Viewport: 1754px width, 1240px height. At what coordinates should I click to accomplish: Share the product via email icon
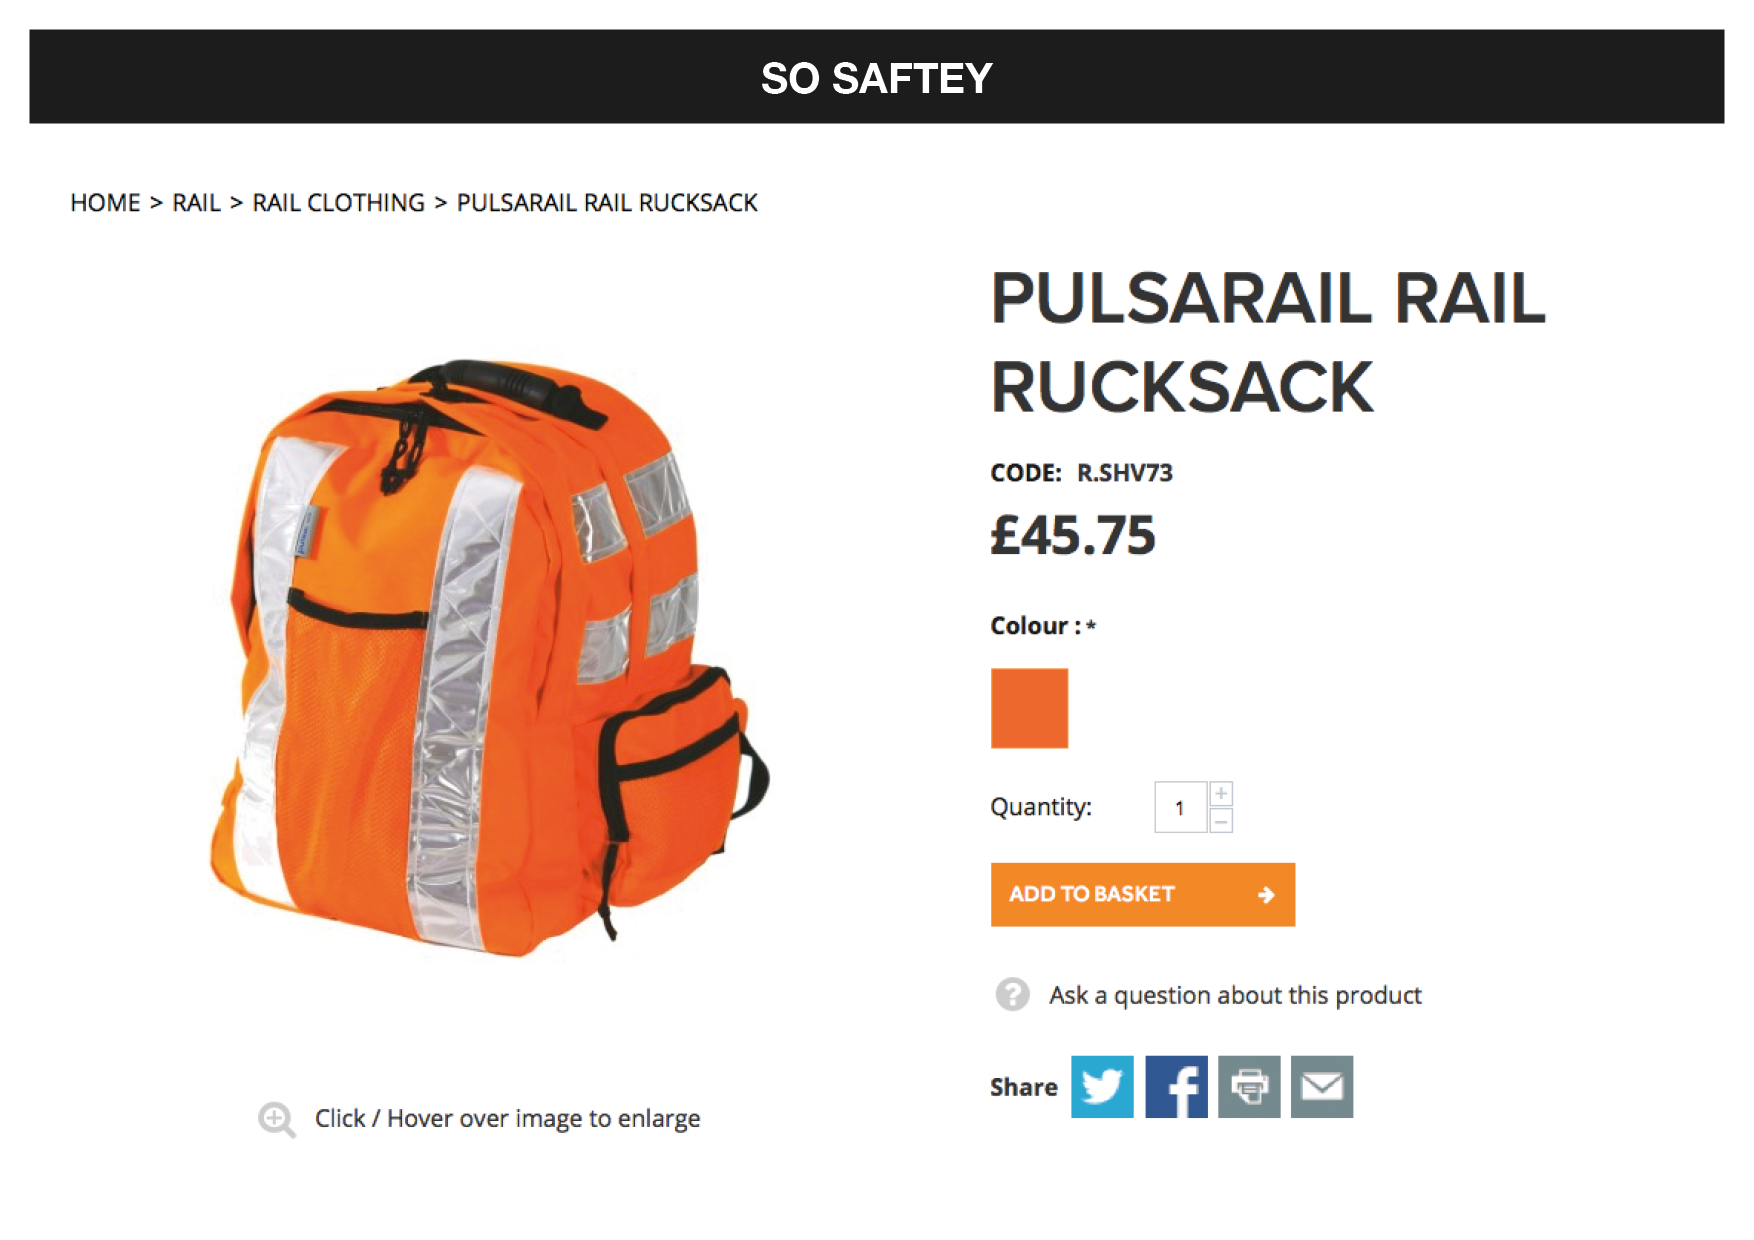(1322, 1086)
